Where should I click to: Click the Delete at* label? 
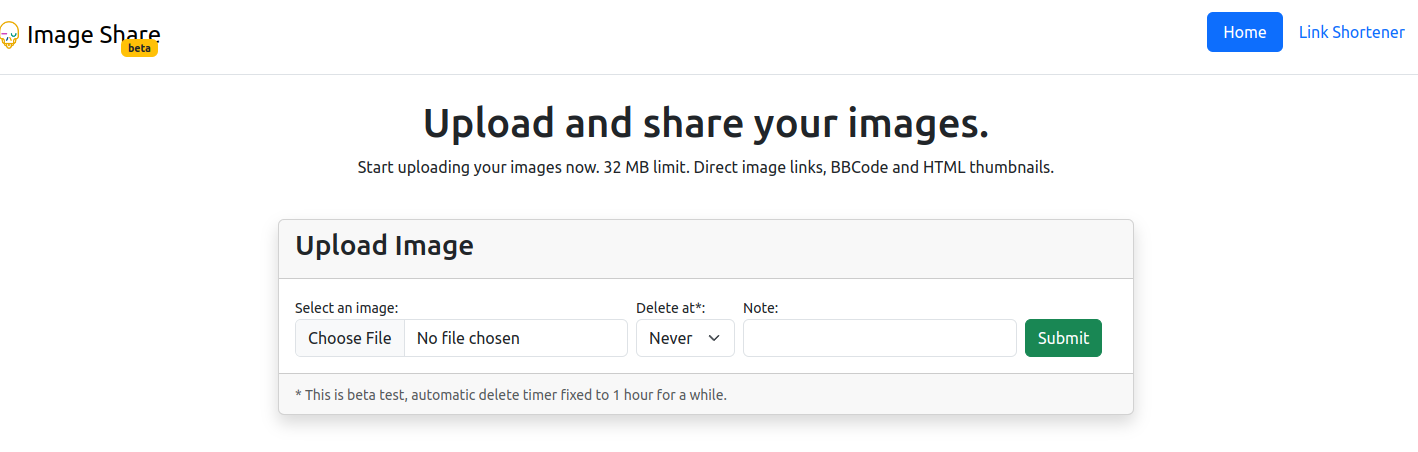tap(671, 308)
